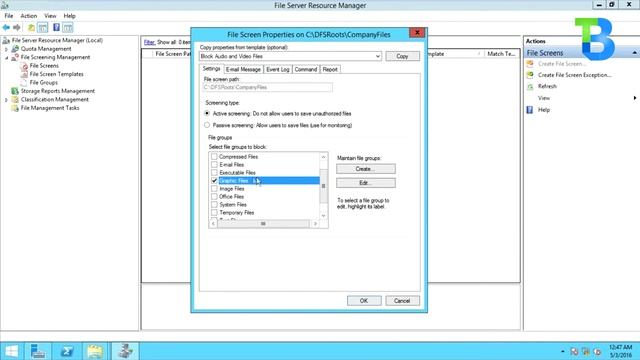Click the file groups horizontal scrollbar thumb
Screen dimensions: 640x360
[263, 224]
